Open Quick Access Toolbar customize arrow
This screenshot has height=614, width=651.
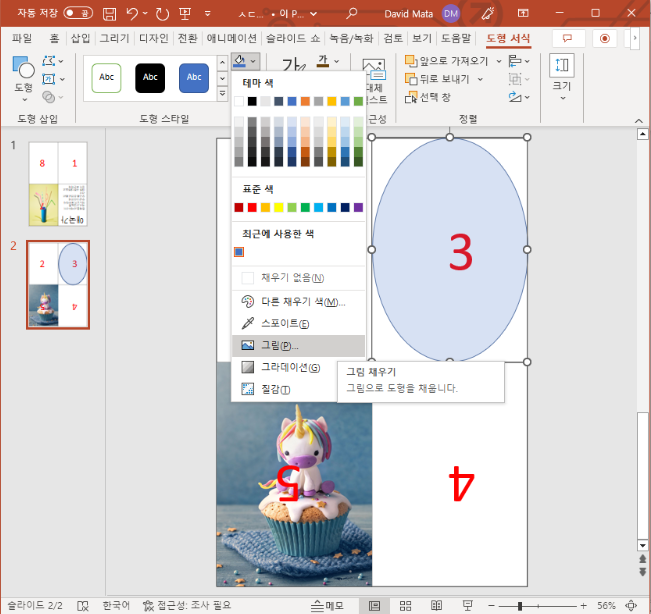(x=208, y=14)
